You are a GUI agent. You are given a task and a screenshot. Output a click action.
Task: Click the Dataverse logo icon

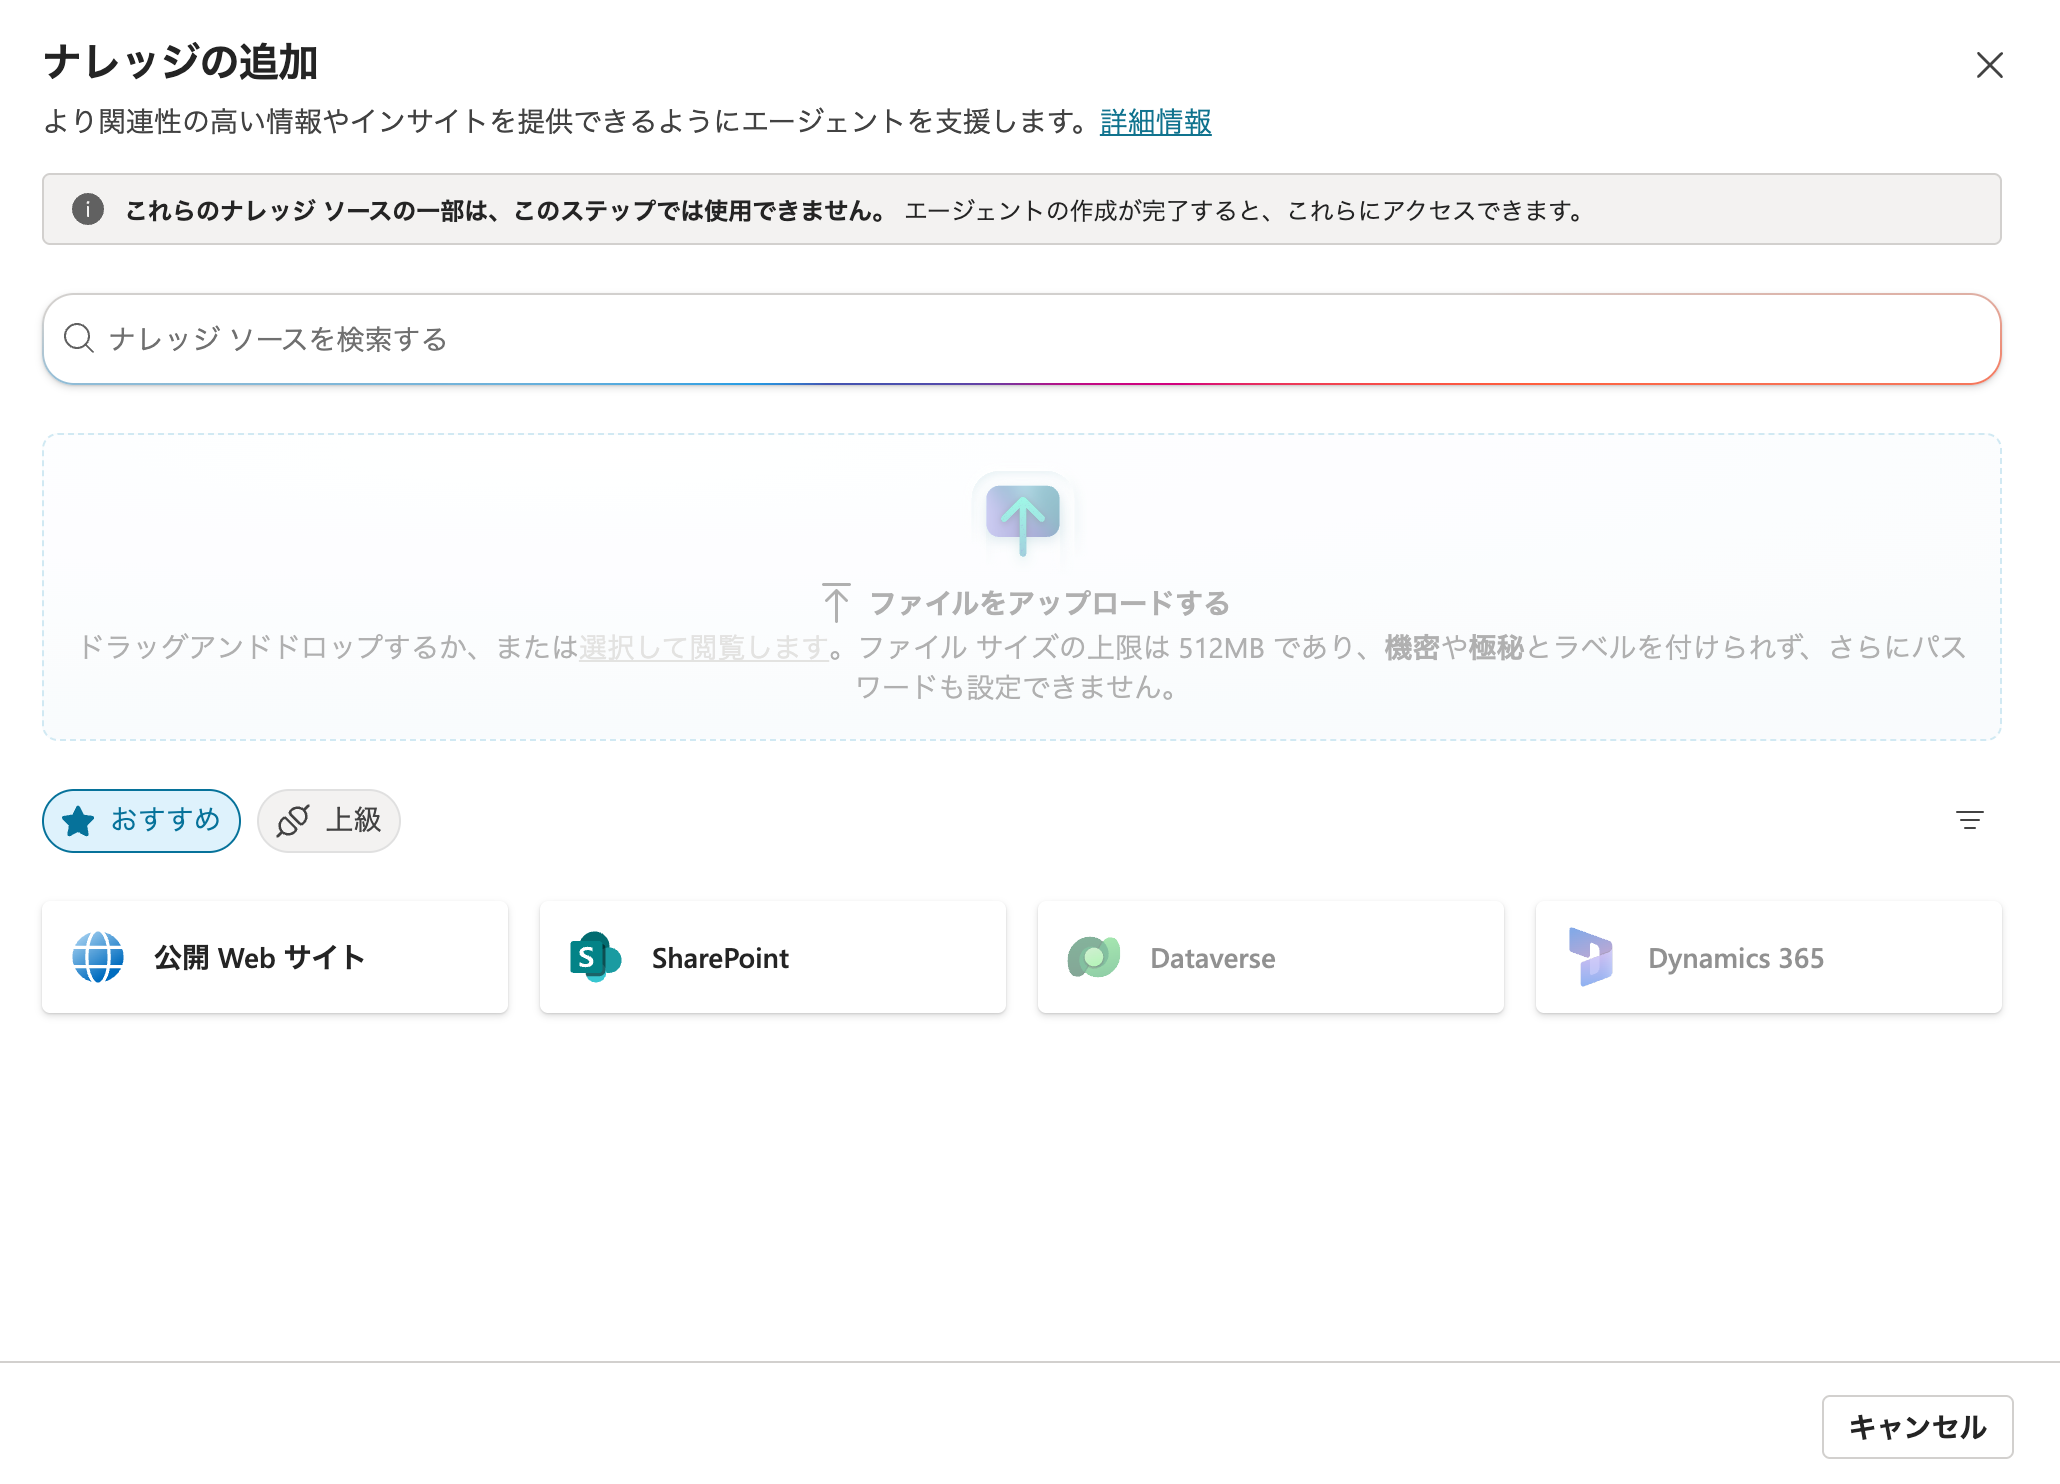click(1093, 957)
